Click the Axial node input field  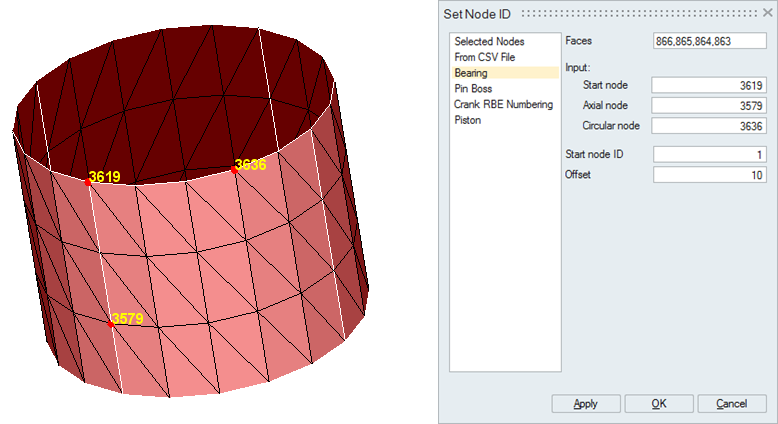tap(709, 106)
